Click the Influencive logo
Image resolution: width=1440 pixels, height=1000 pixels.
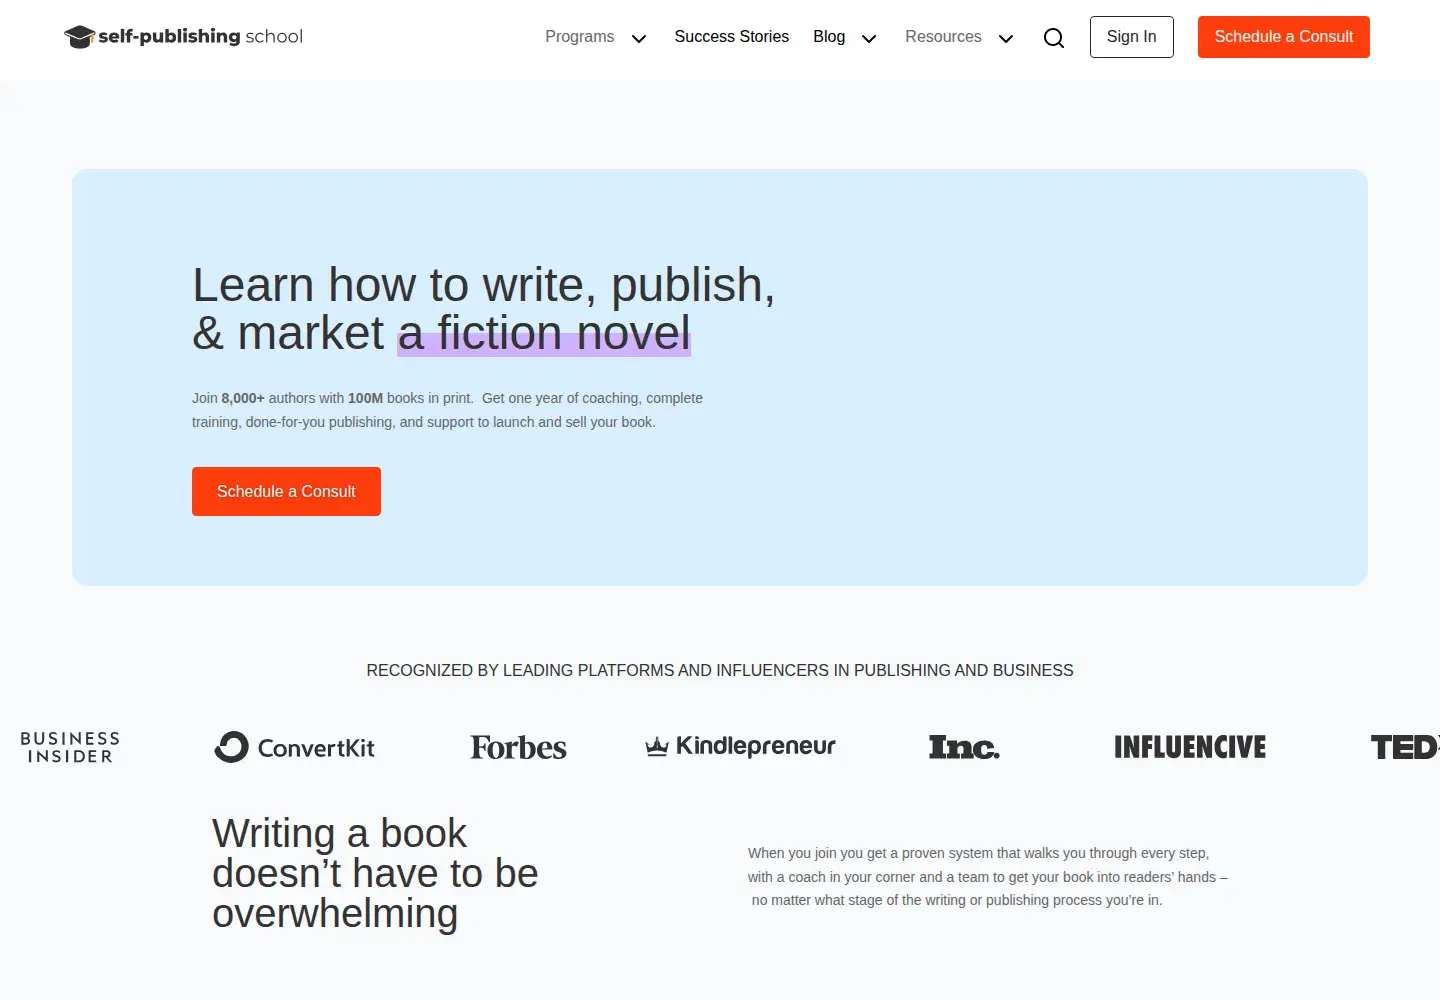(1190, 747)
